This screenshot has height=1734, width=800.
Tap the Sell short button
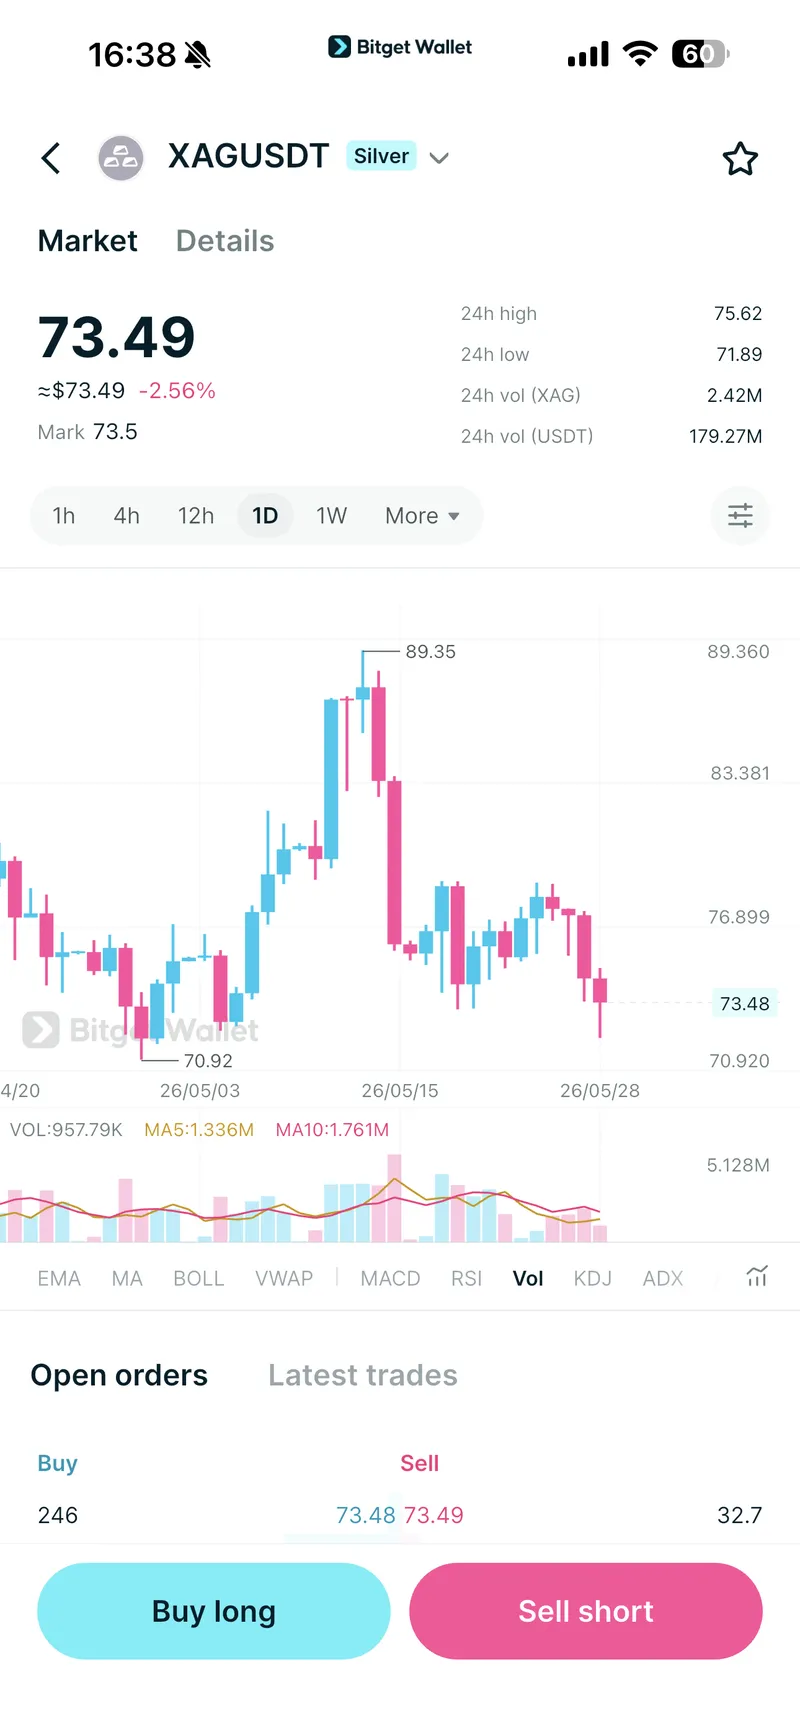586,1611
